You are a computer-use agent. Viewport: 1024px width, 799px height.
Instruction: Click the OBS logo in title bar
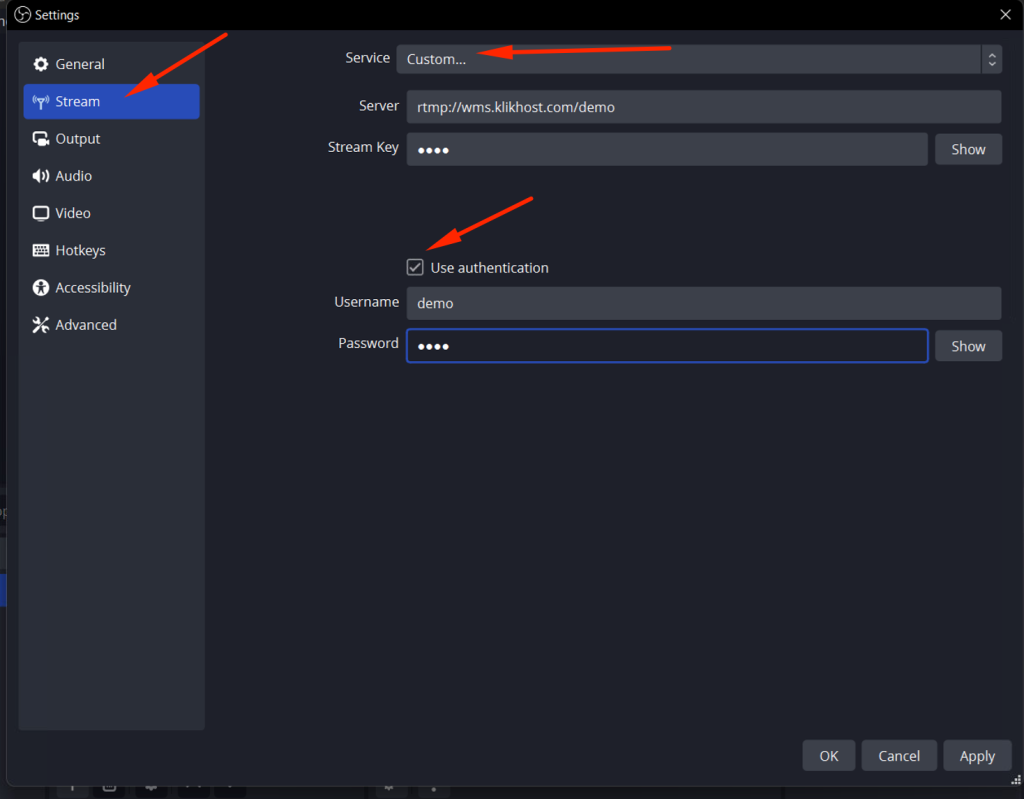pos(23,14)
